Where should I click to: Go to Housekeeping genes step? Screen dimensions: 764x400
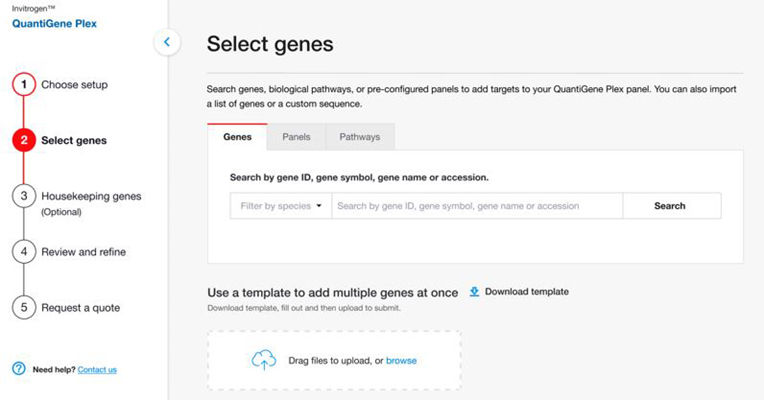(91, 196)
